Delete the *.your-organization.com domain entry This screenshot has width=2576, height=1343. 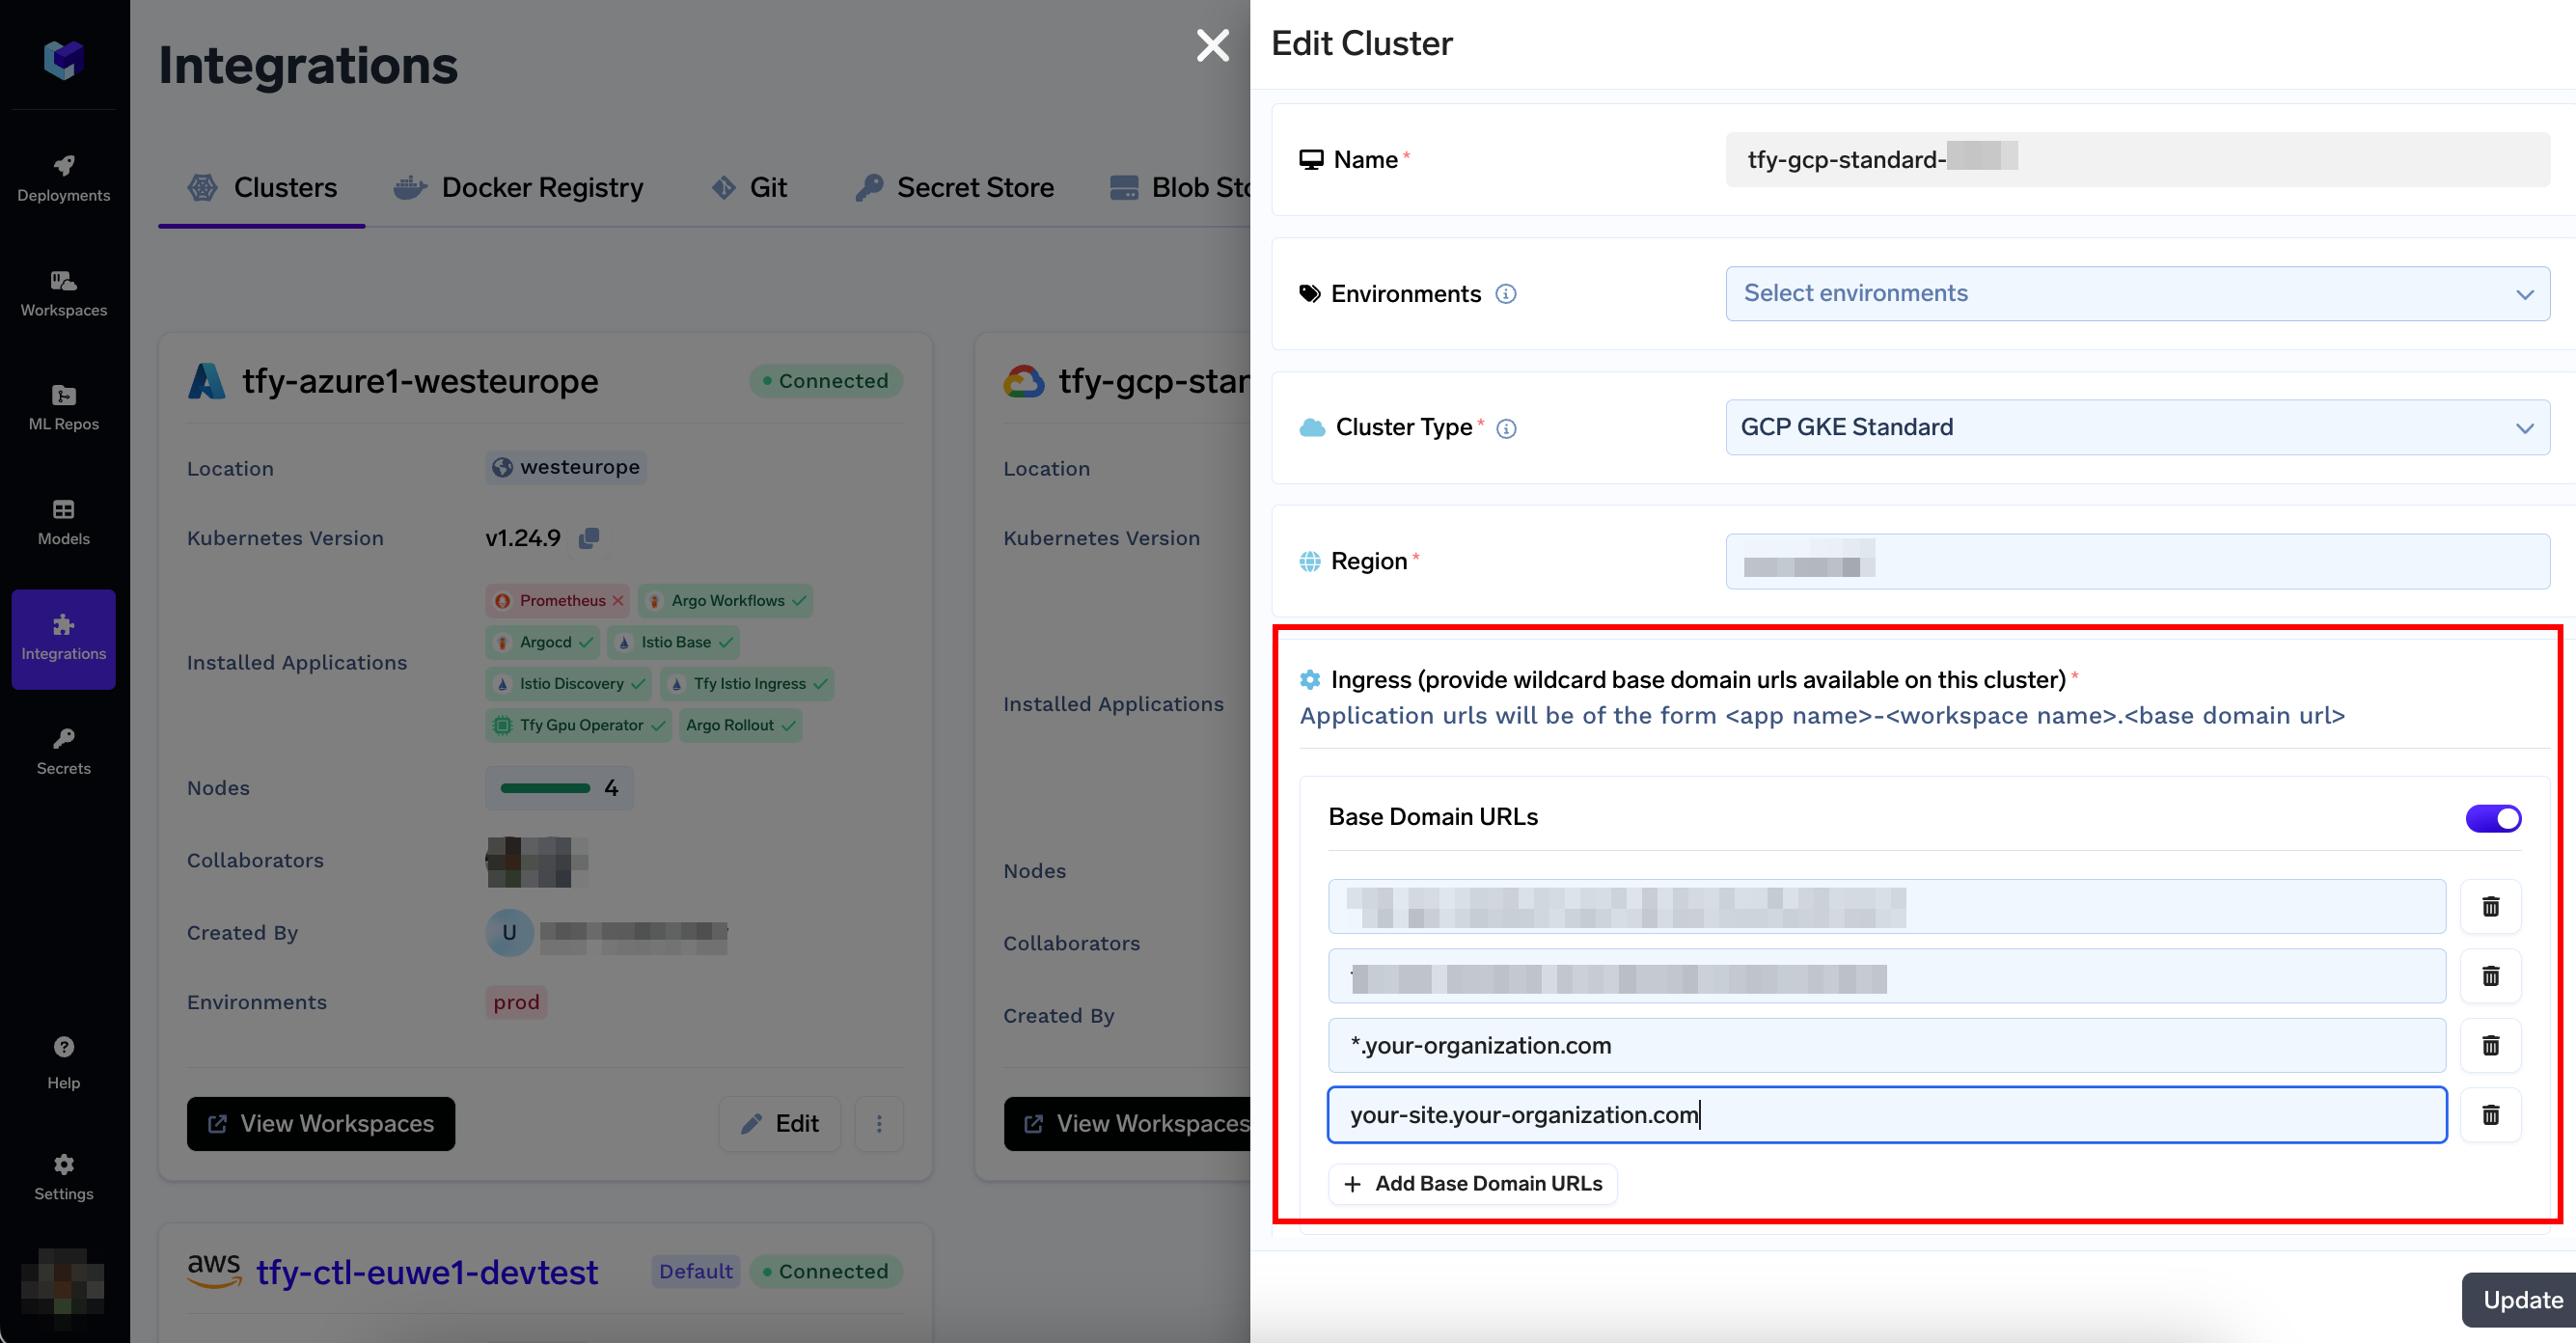pos(2490,1045)
